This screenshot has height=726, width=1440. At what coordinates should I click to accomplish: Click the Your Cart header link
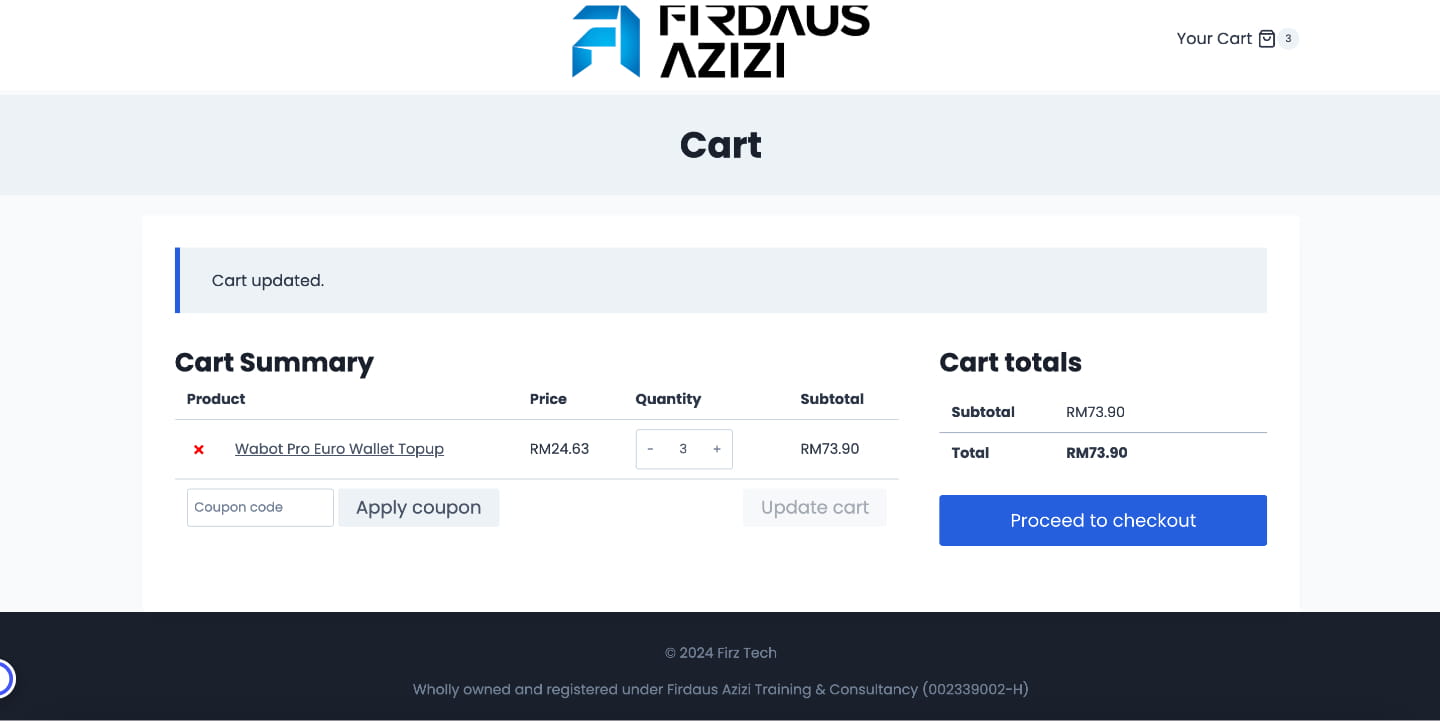pyautogui.click(x=1214, y=38)
